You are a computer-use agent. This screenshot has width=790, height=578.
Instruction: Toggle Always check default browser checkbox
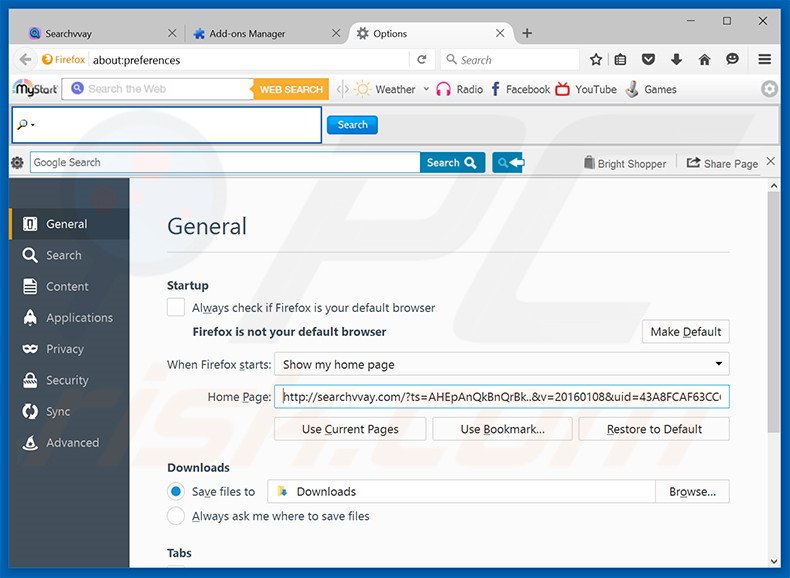coord(176,307)
